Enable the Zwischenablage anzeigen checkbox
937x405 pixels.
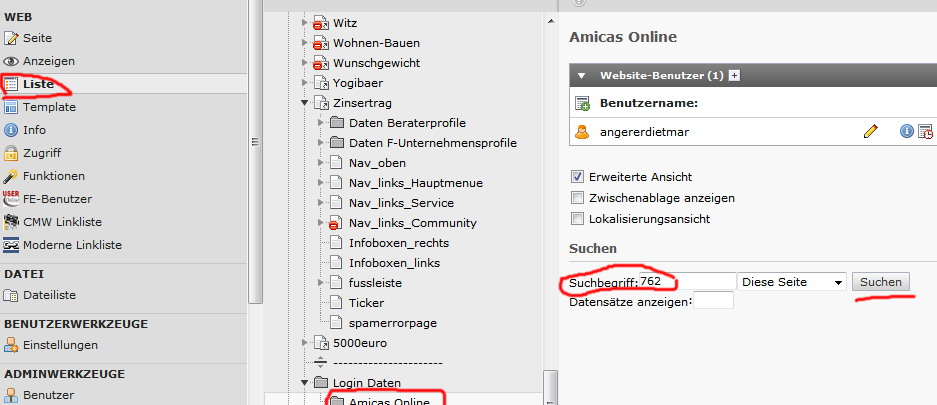577,198
